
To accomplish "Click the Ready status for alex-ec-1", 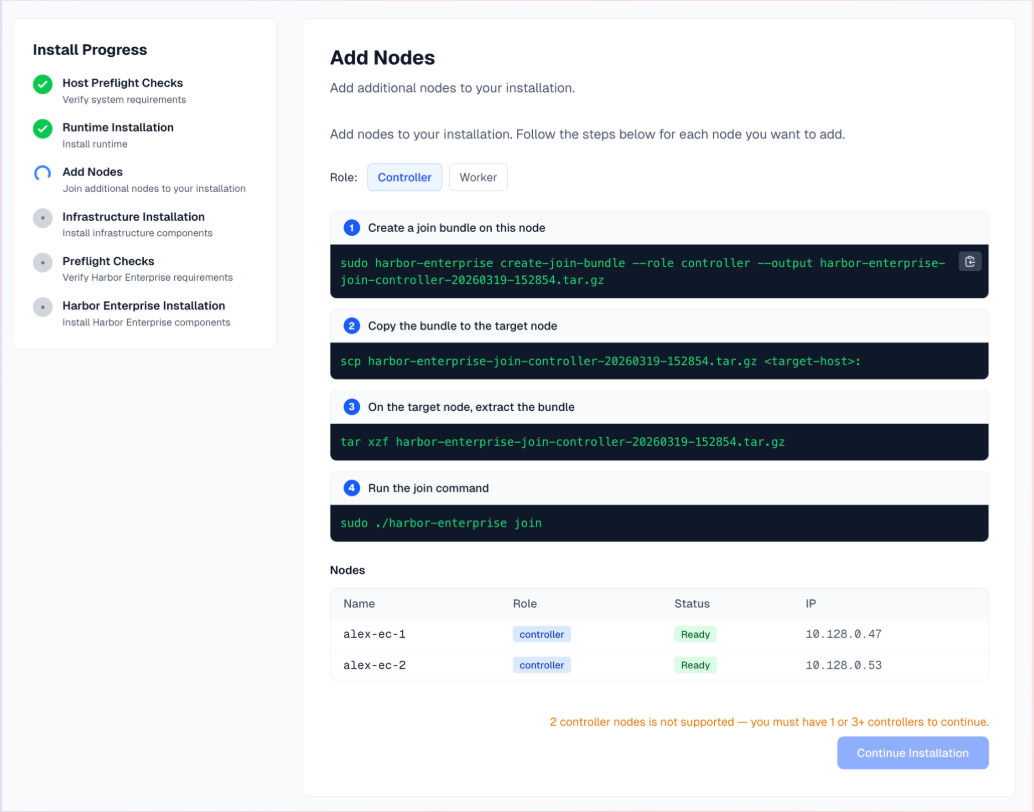I will tap(695, 635).
